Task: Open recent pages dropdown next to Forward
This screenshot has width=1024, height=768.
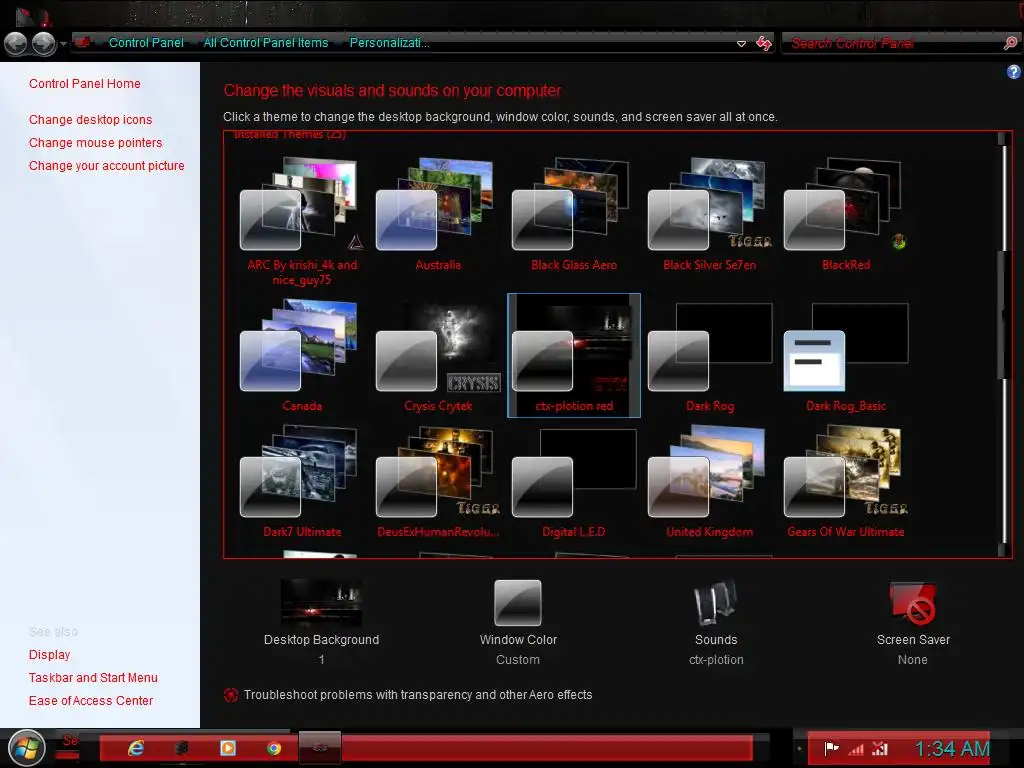Action: [63, 44]
